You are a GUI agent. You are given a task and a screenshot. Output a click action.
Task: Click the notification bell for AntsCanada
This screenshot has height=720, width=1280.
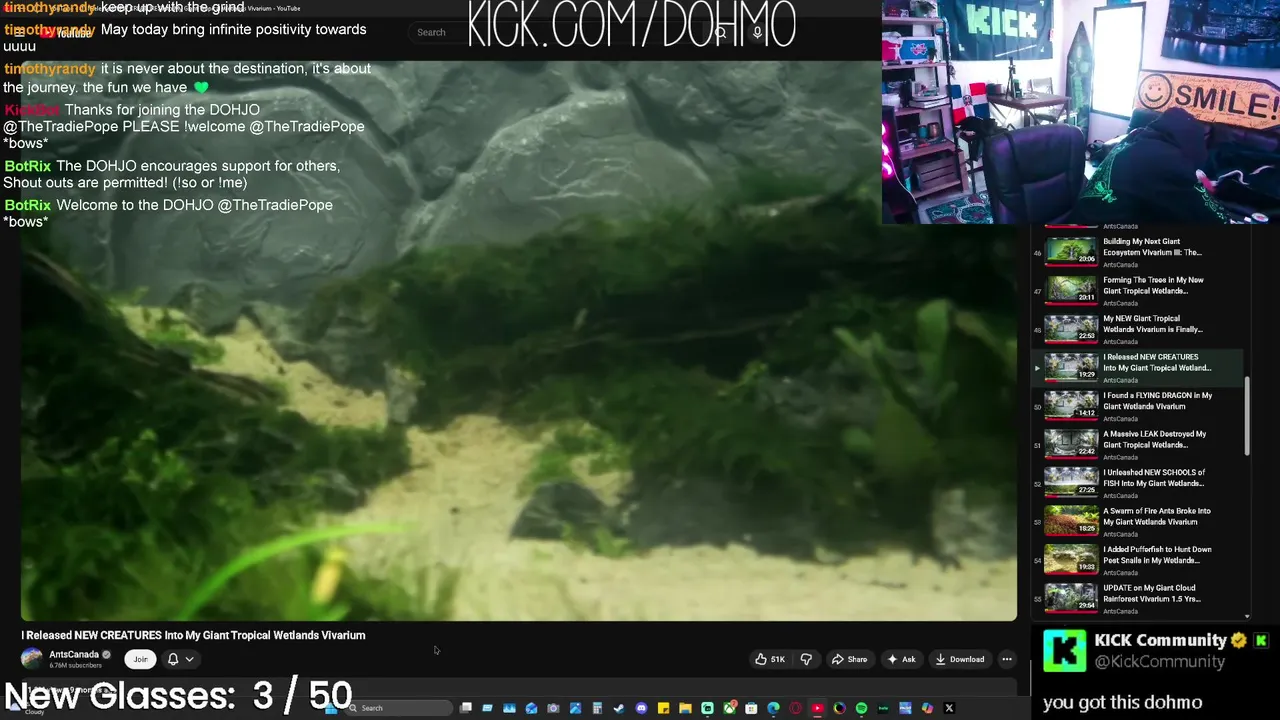[x=173, y=659]
